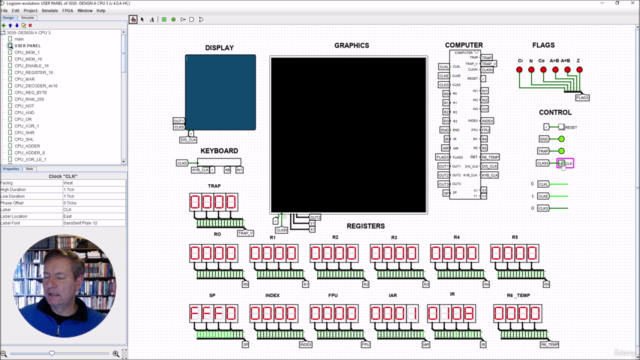Screen dimensions: 640x360
Task: Click the TRAP green LED indicator
Action: (562, 151)
